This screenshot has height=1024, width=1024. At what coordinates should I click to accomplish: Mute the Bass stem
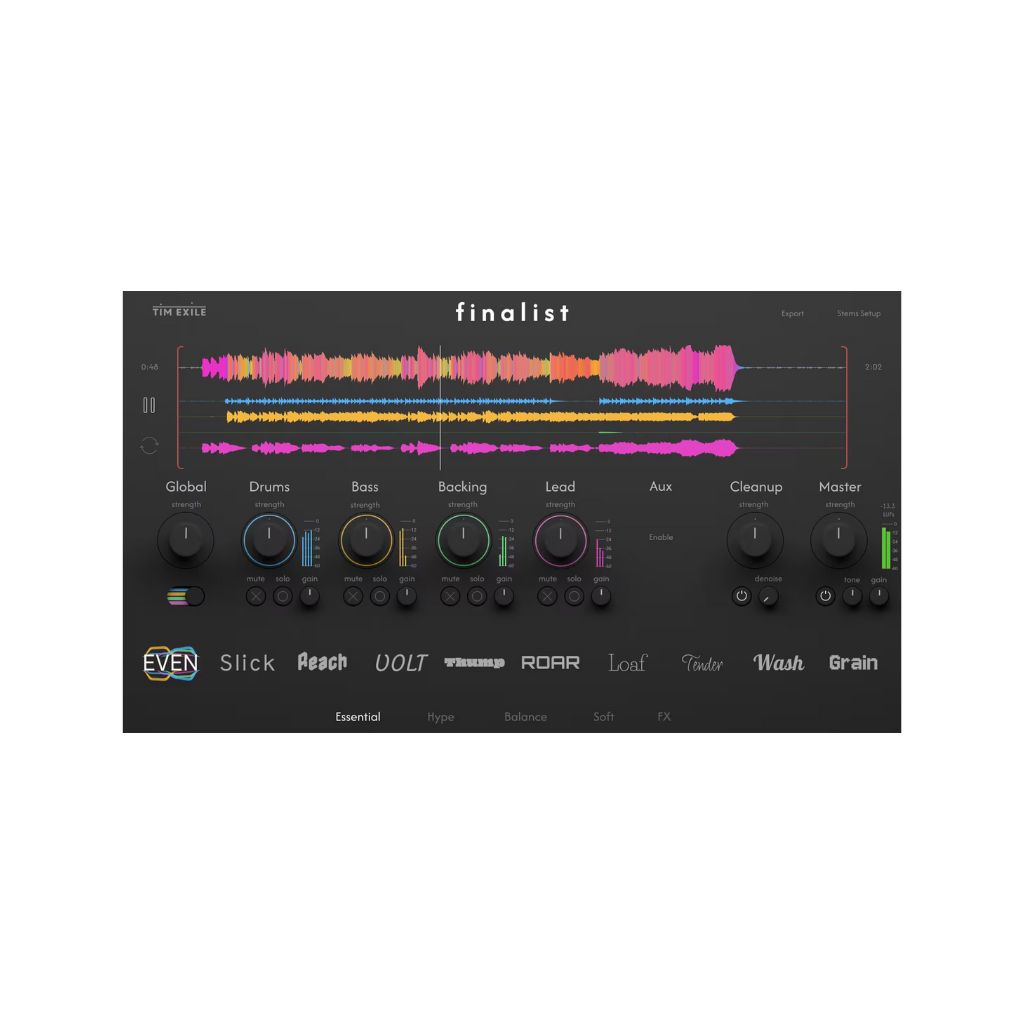353,596
